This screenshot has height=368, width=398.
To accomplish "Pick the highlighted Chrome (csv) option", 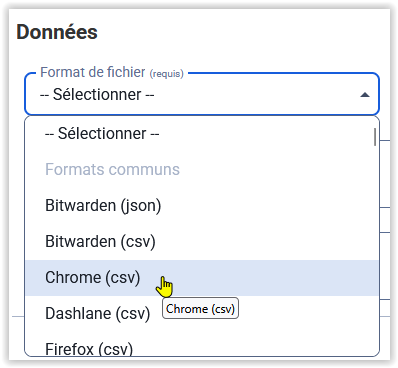I will [202, 278].
